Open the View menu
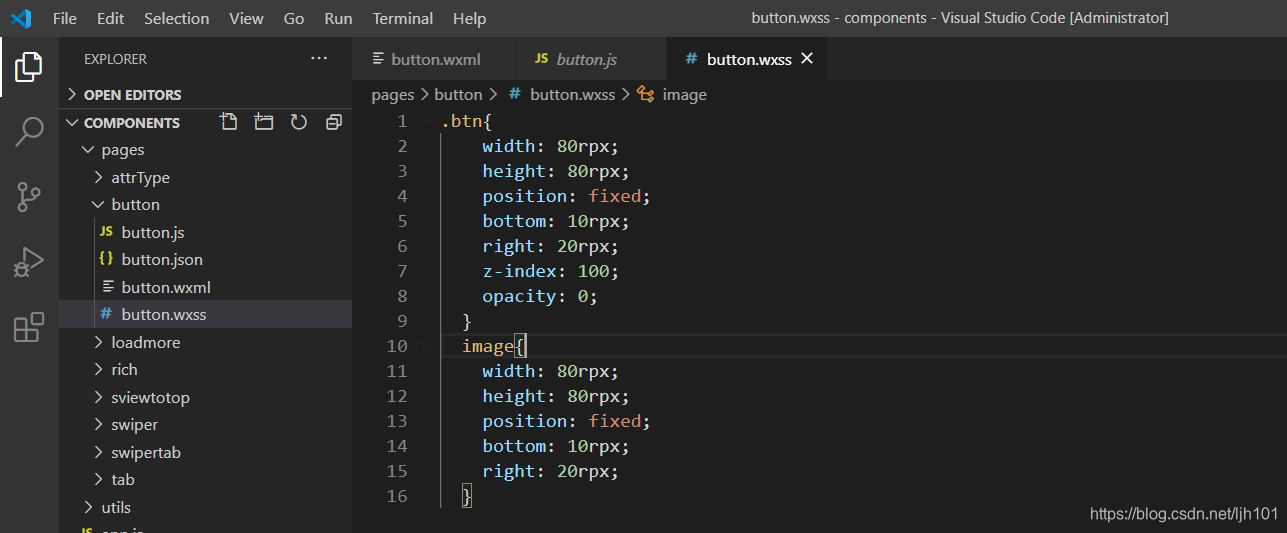 pos(246,18)
